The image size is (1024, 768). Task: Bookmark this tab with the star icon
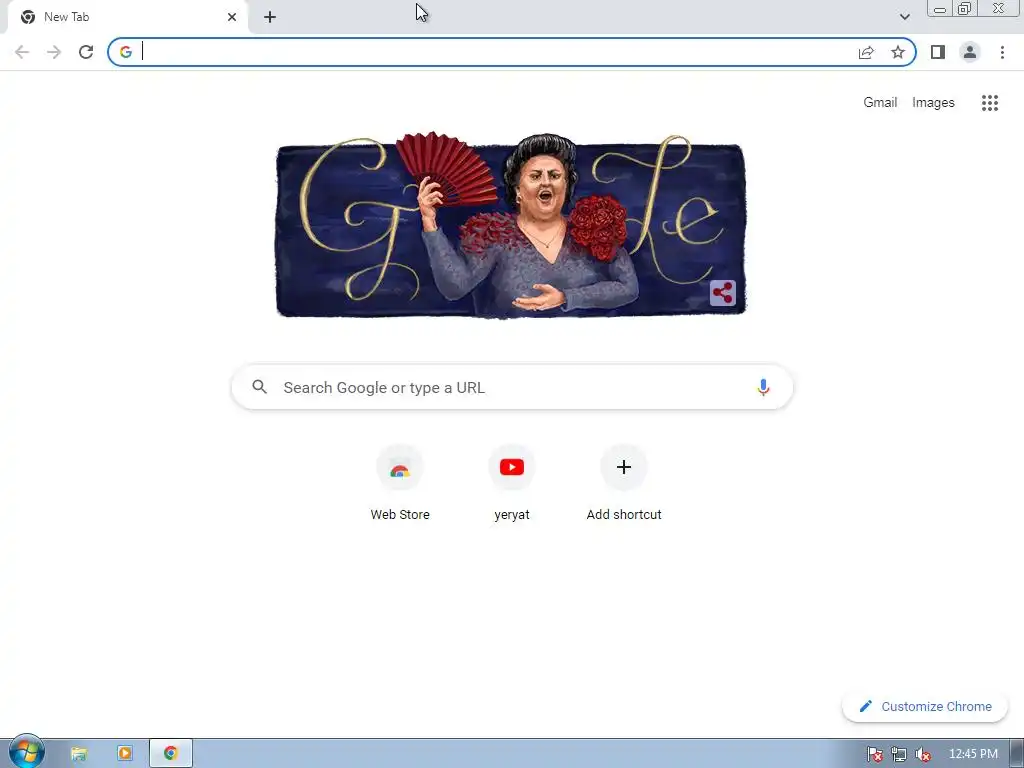coord(898,52)
